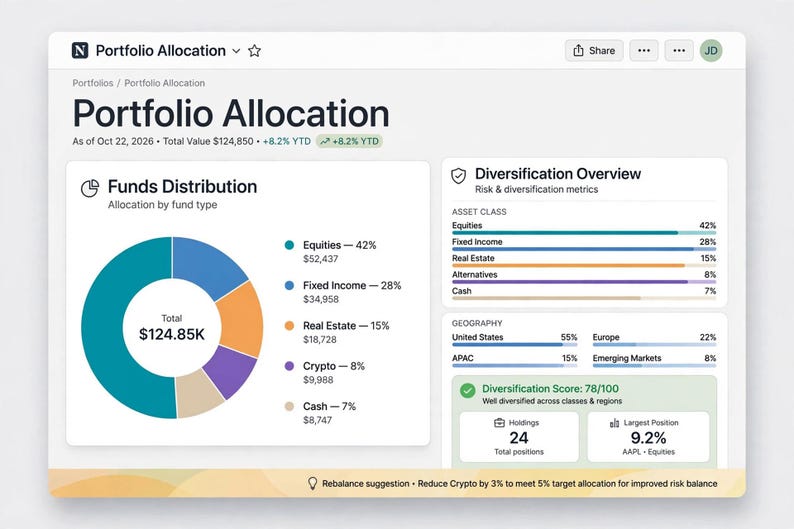Click the "Equities — 42%" legend label

(339, 245)
